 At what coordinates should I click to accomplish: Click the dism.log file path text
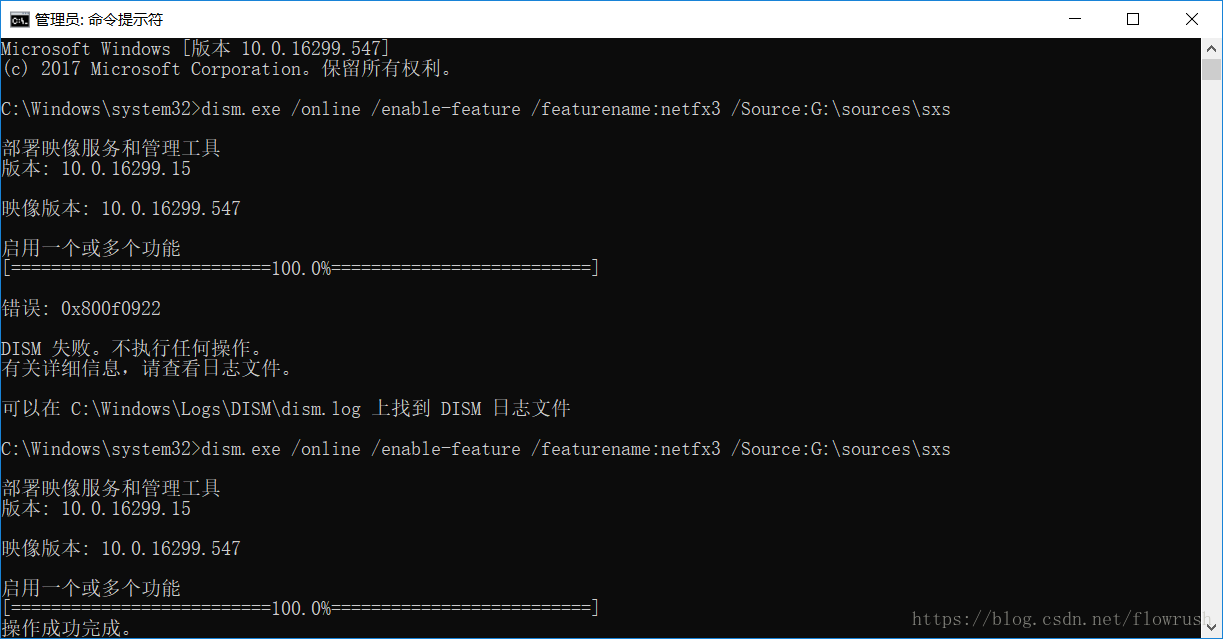coord(215,409)
